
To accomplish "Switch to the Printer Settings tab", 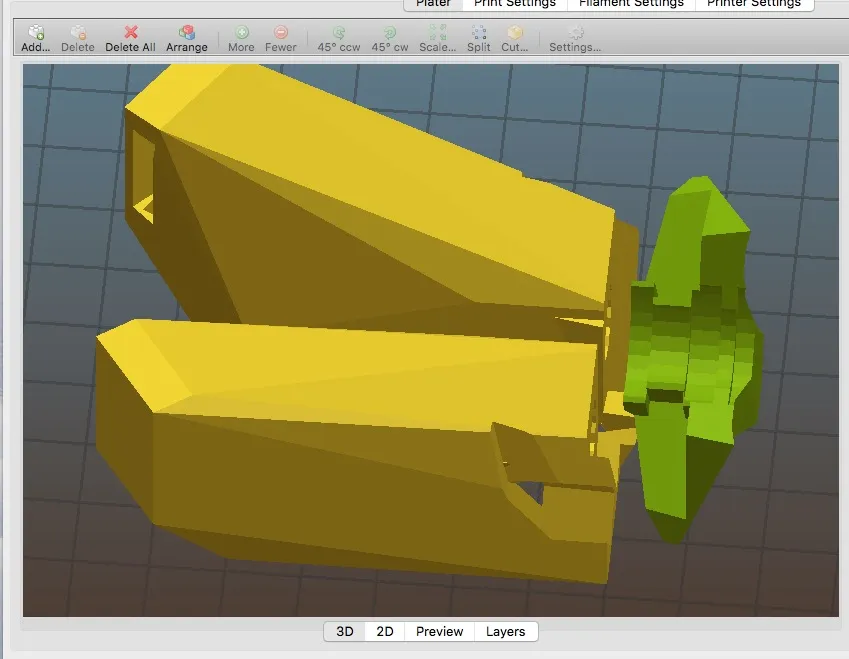I will tap(754, 4).
